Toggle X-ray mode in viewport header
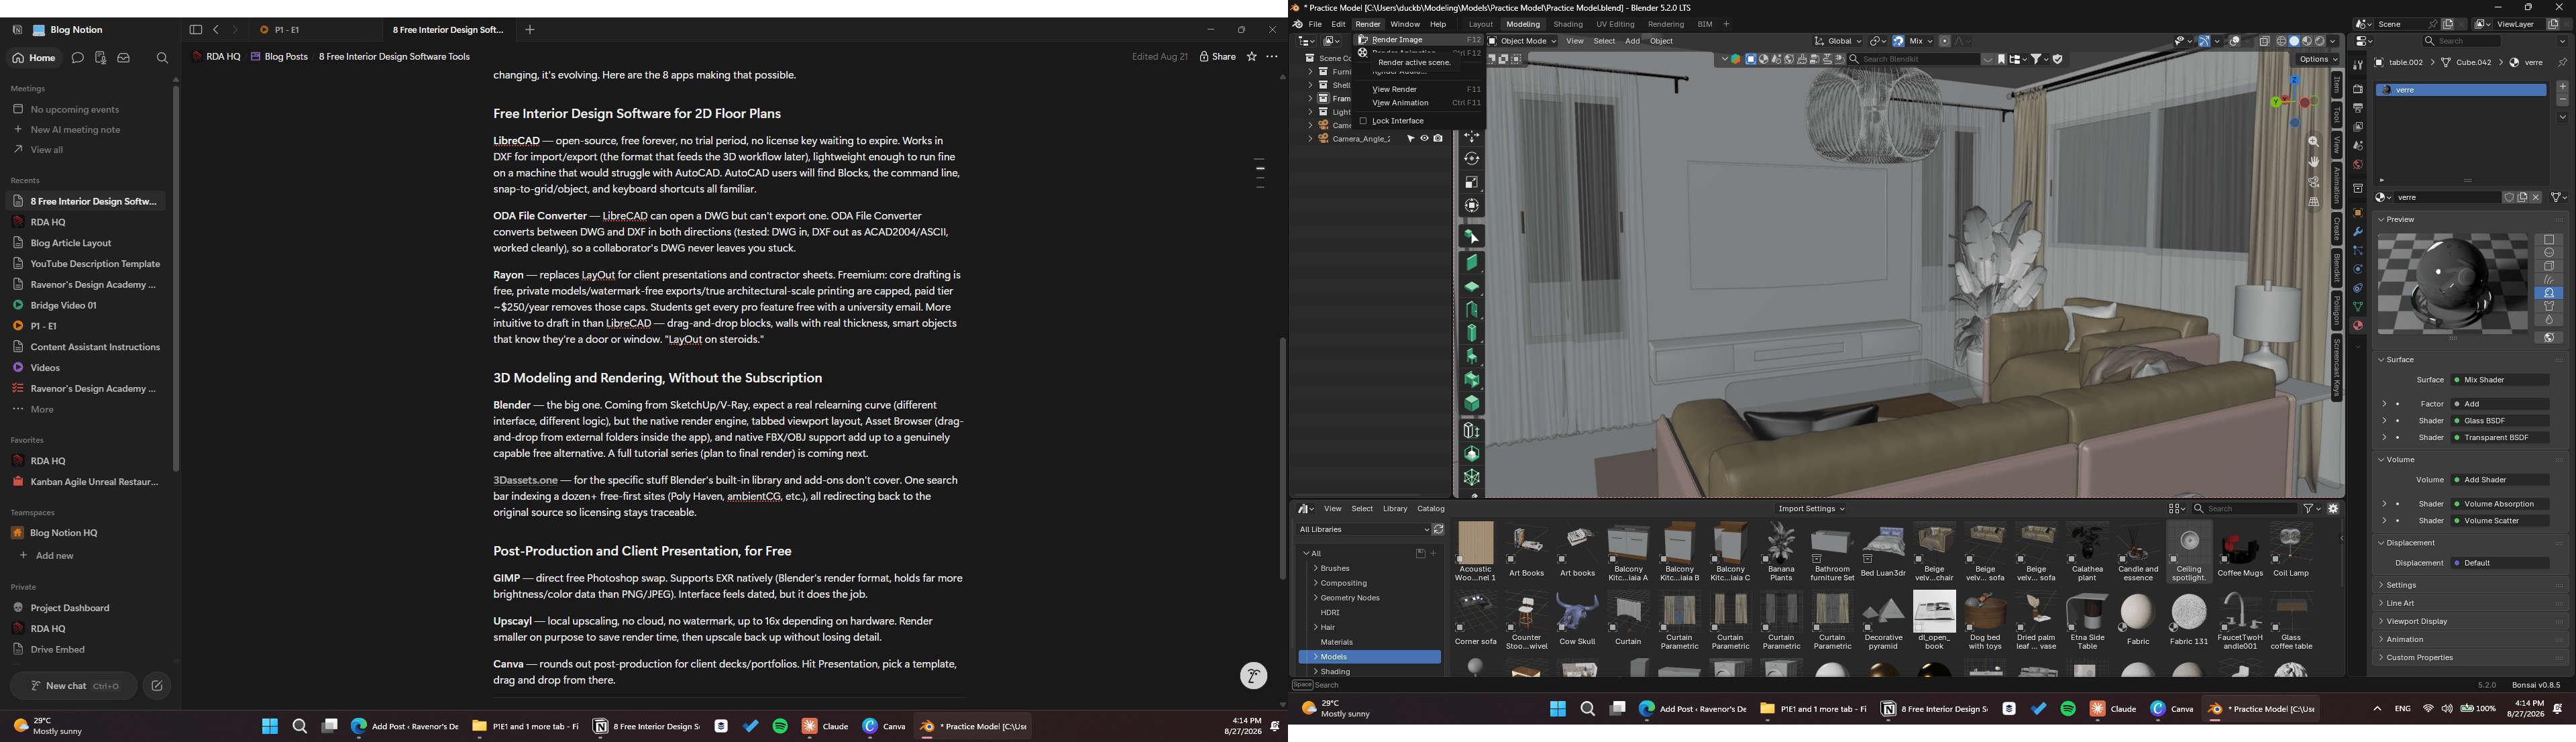This screenshot has height=742, width=2576. (2265, 42)
